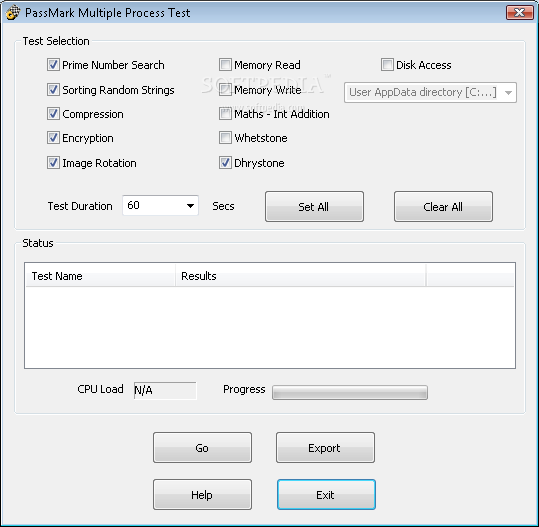Disable the Compression test checkbox
This screenshot has width=539, height=527.
[x=53, y=114]
